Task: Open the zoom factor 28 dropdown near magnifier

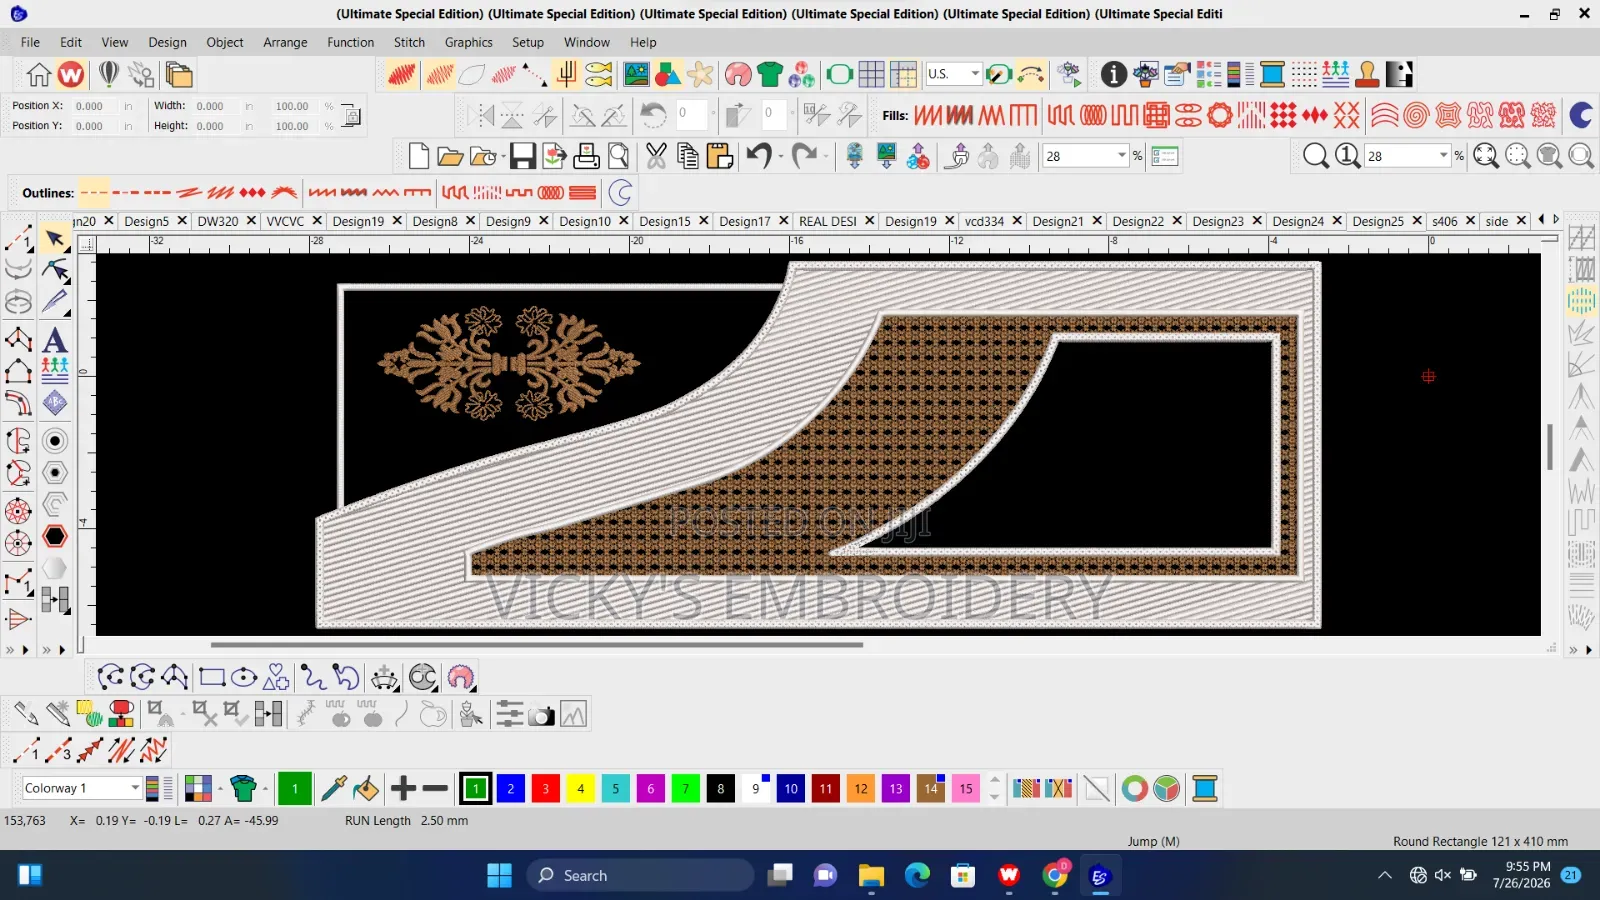Action: (x=1444, y=156)
